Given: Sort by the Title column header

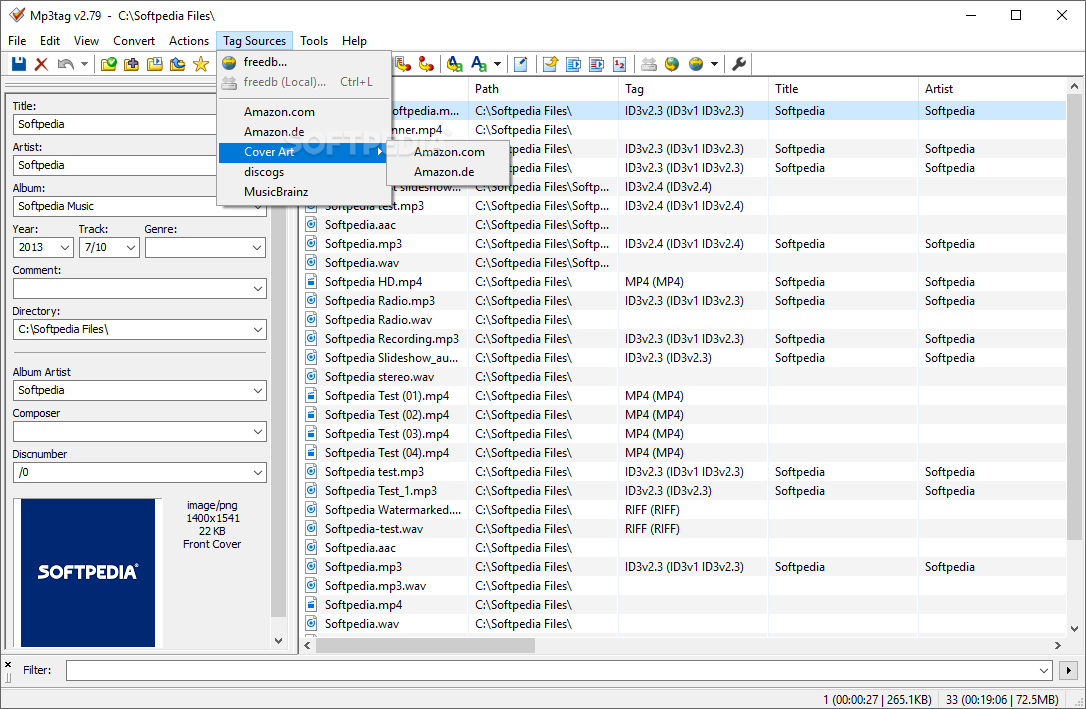Looking at the screenshot, I should (x=843, y=89).
